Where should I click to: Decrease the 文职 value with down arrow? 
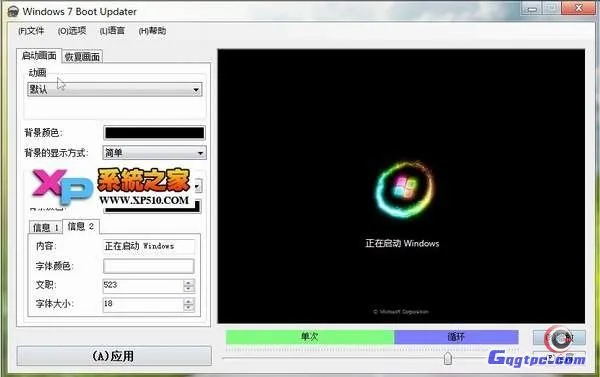[x=189, y=289]
